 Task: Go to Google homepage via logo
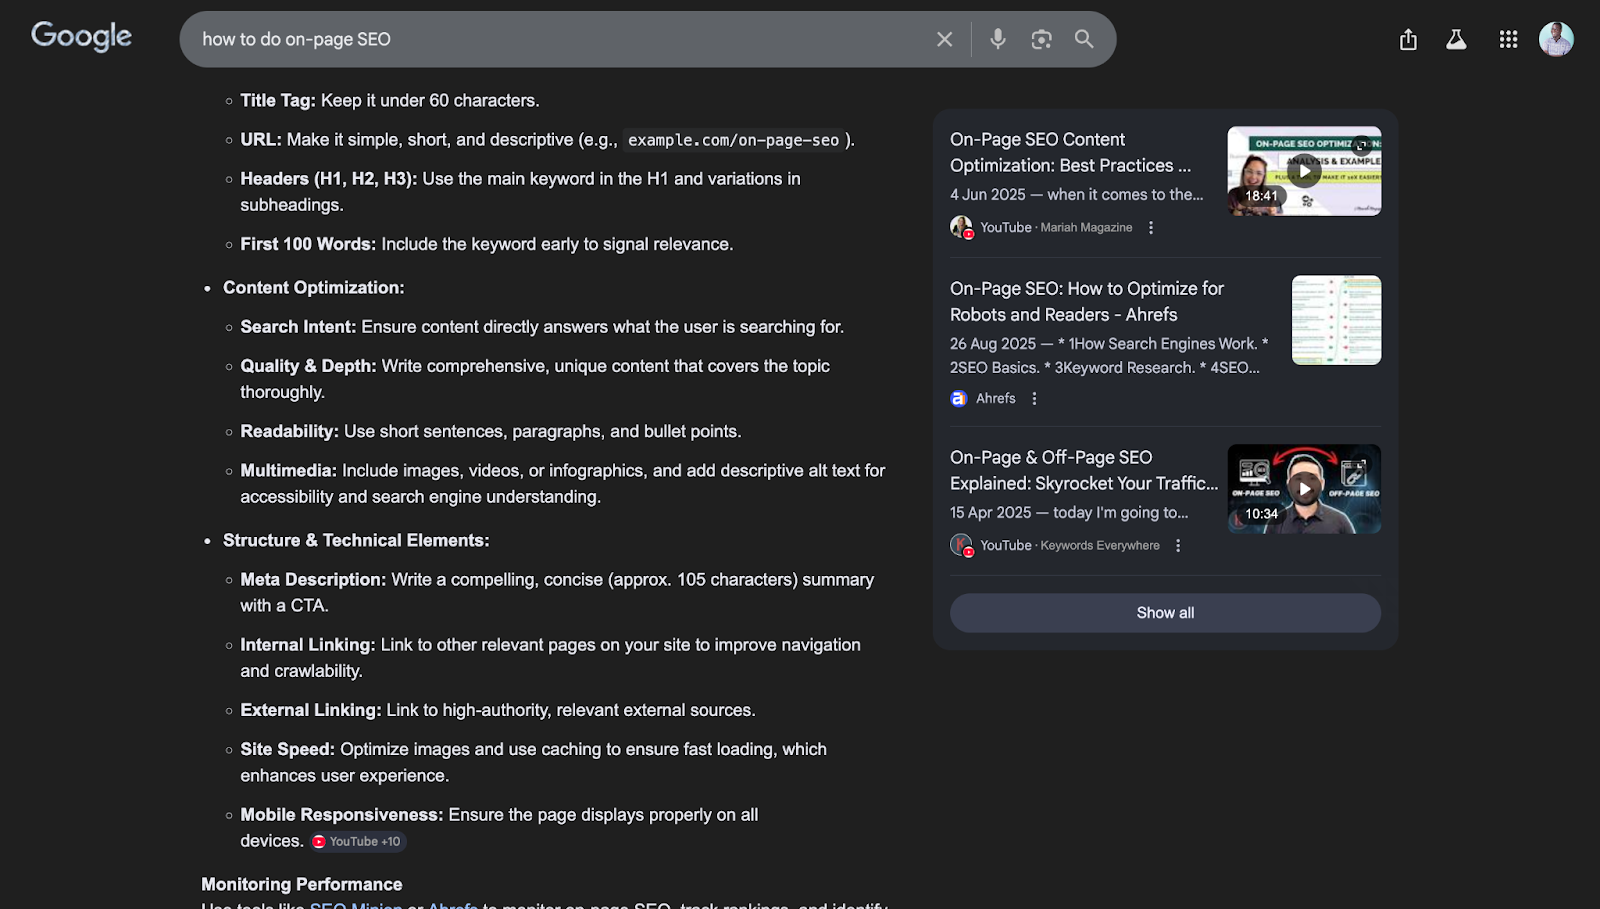coord(81,37)
